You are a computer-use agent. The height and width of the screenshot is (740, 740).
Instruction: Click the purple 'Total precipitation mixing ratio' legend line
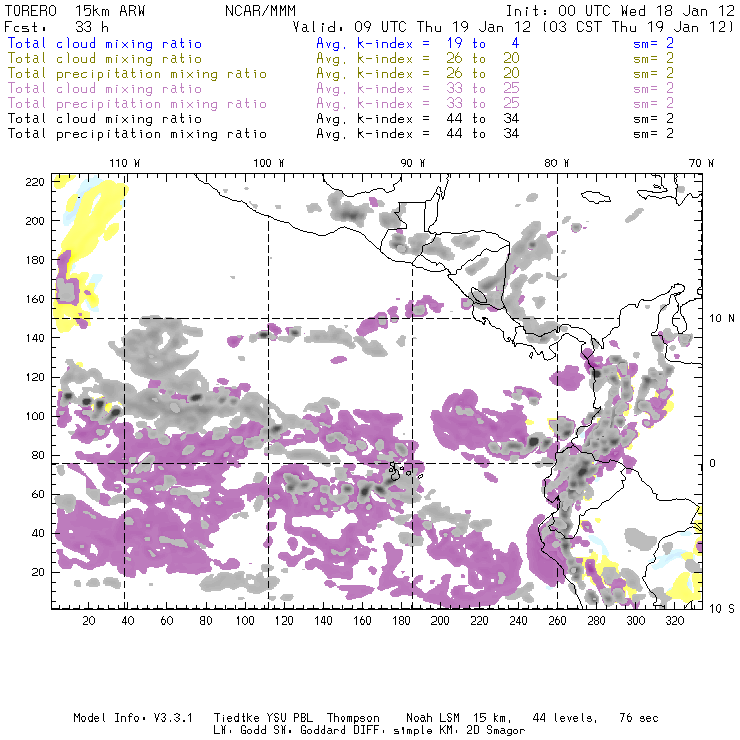(x=137, y=104)
